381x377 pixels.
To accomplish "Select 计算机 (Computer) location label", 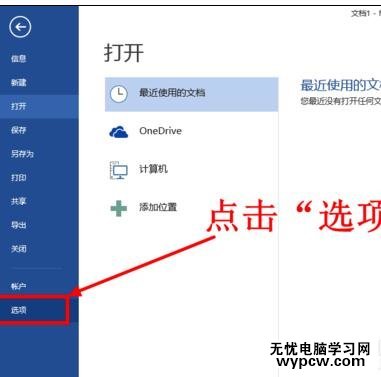I will click(153, 169).
